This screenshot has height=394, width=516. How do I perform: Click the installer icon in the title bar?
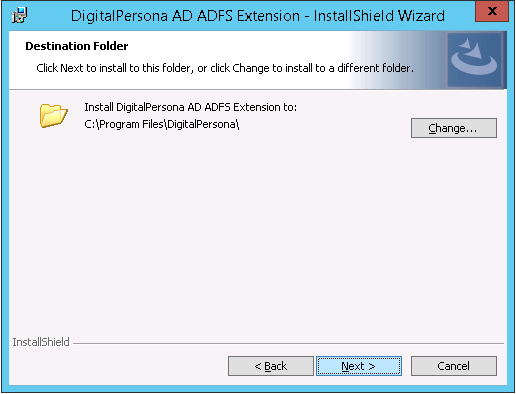click(x=19, y=15)
